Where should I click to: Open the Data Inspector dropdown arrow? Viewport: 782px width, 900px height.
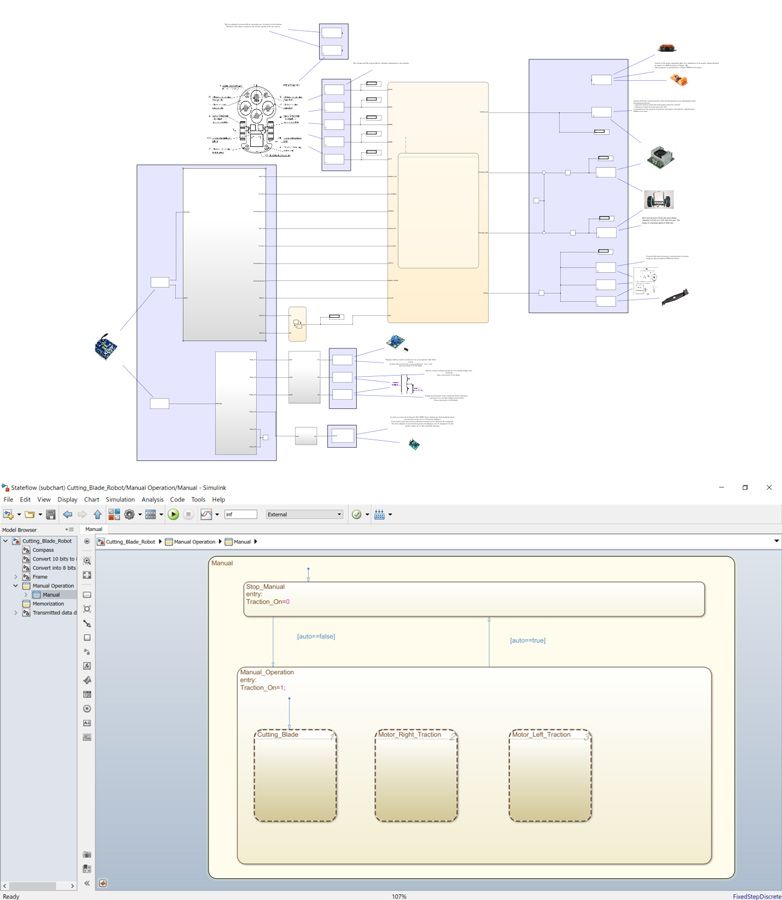[x=216, y=514]
